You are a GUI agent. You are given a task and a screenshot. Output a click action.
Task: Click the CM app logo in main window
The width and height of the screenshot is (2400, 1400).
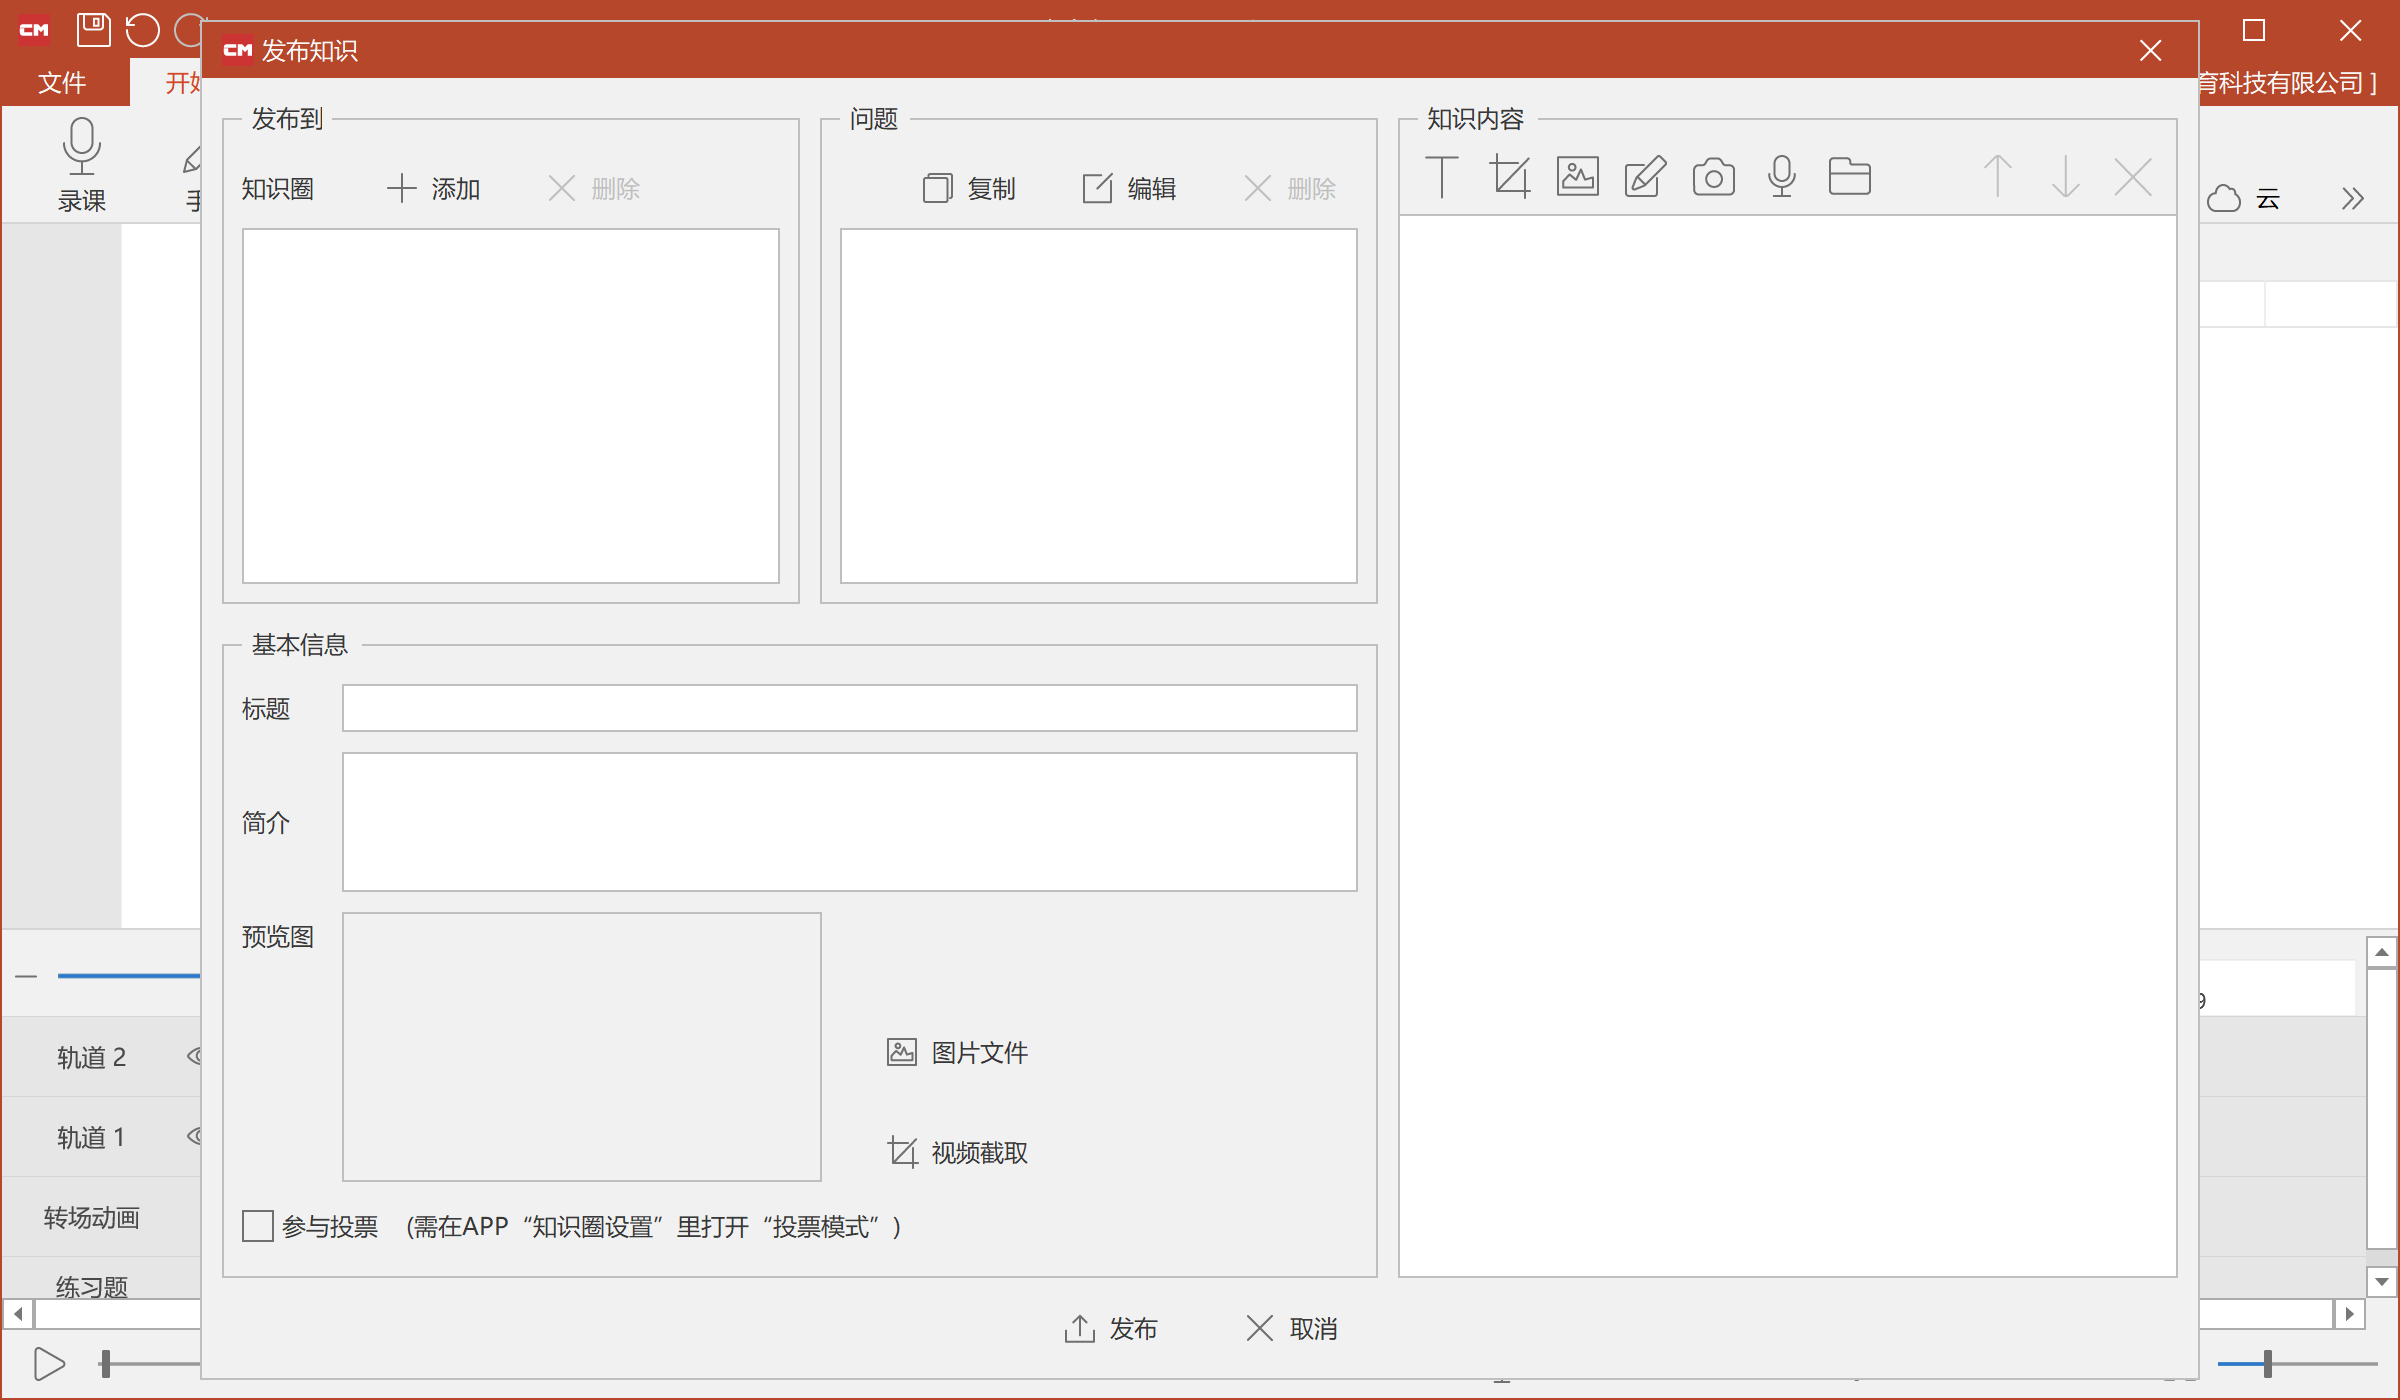(34, 30)
